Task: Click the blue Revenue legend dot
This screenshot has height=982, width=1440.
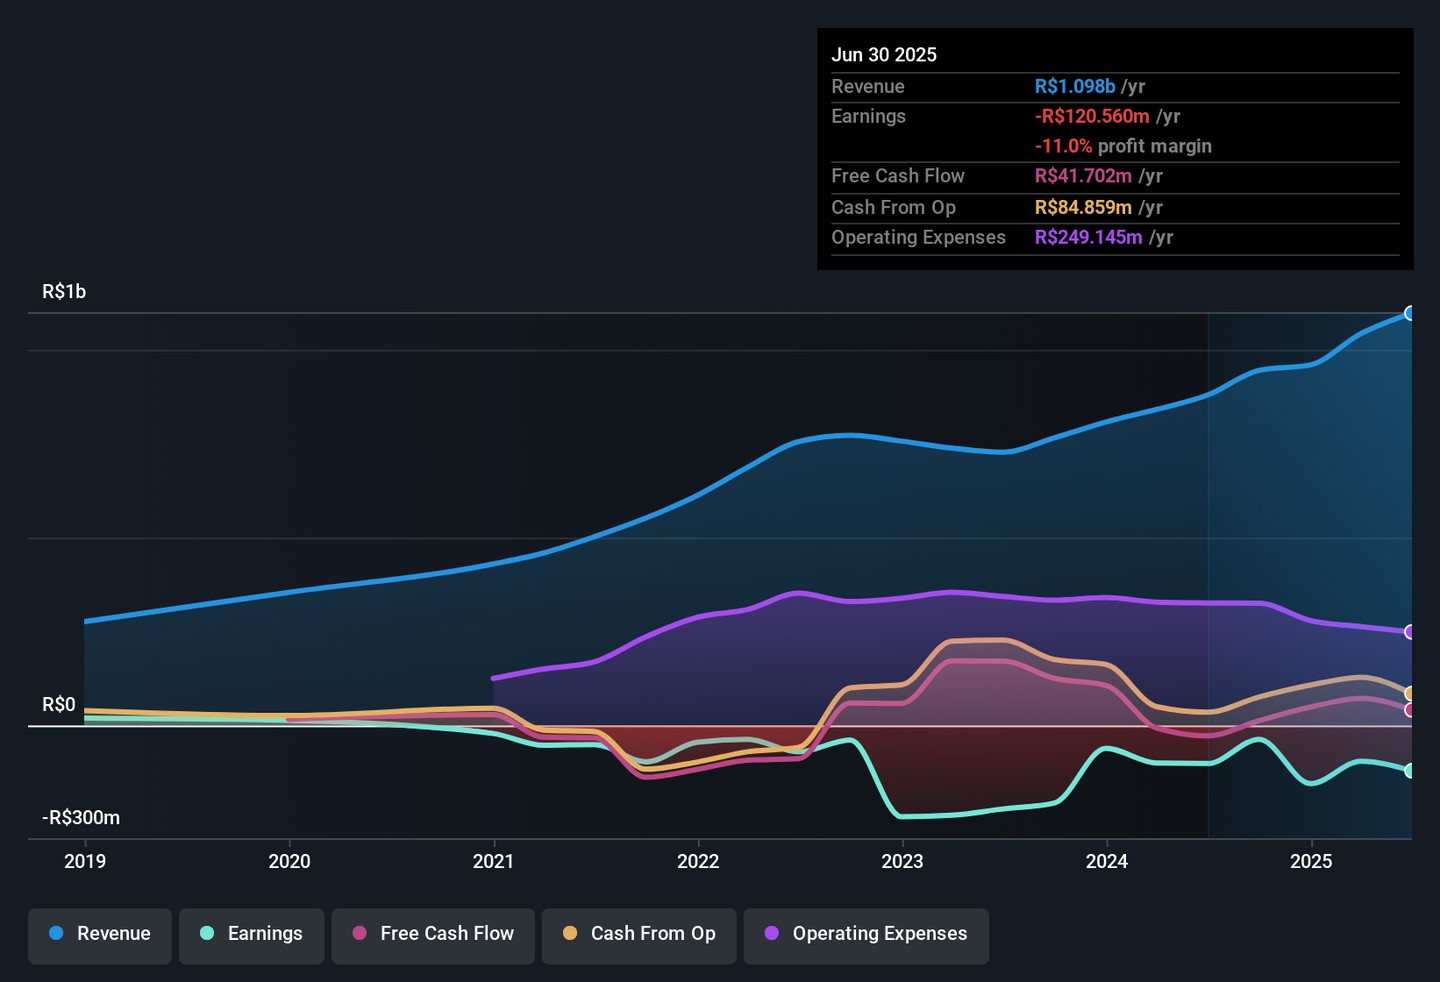Action: [57, 933]
